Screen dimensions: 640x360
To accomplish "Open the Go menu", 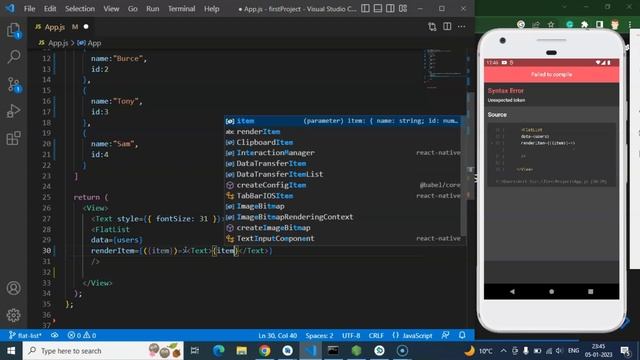I will click(x=132, y=9).
